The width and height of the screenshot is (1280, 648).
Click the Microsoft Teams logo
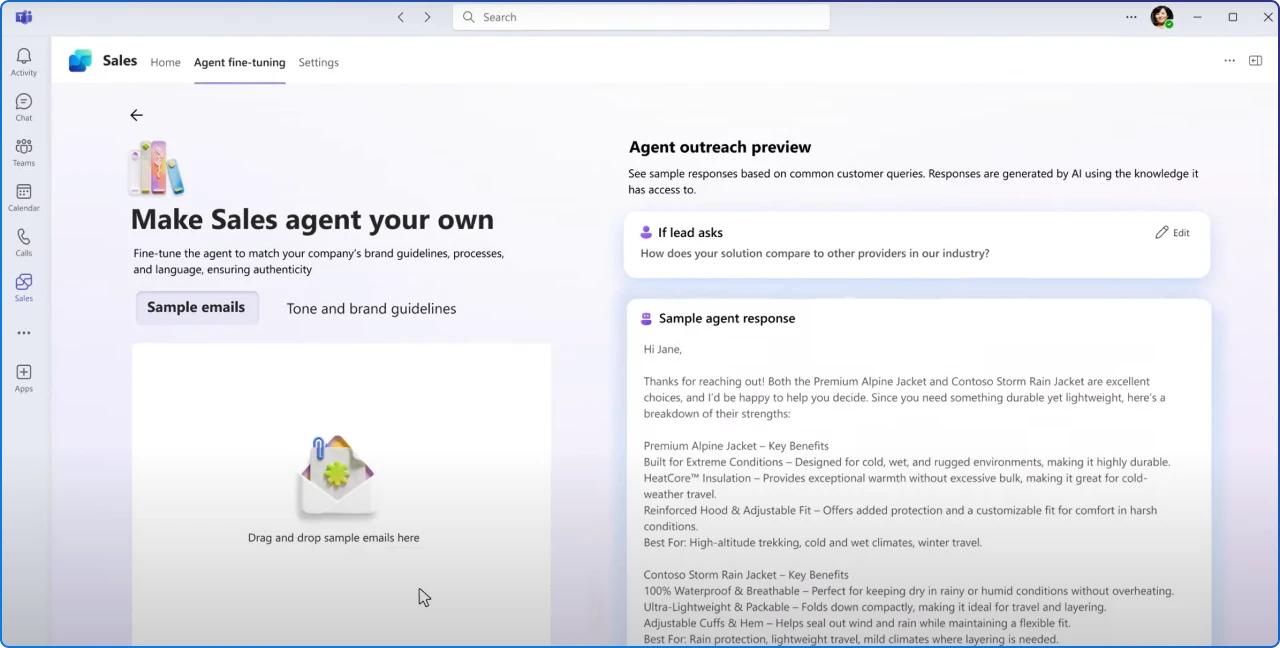(24, 17)
